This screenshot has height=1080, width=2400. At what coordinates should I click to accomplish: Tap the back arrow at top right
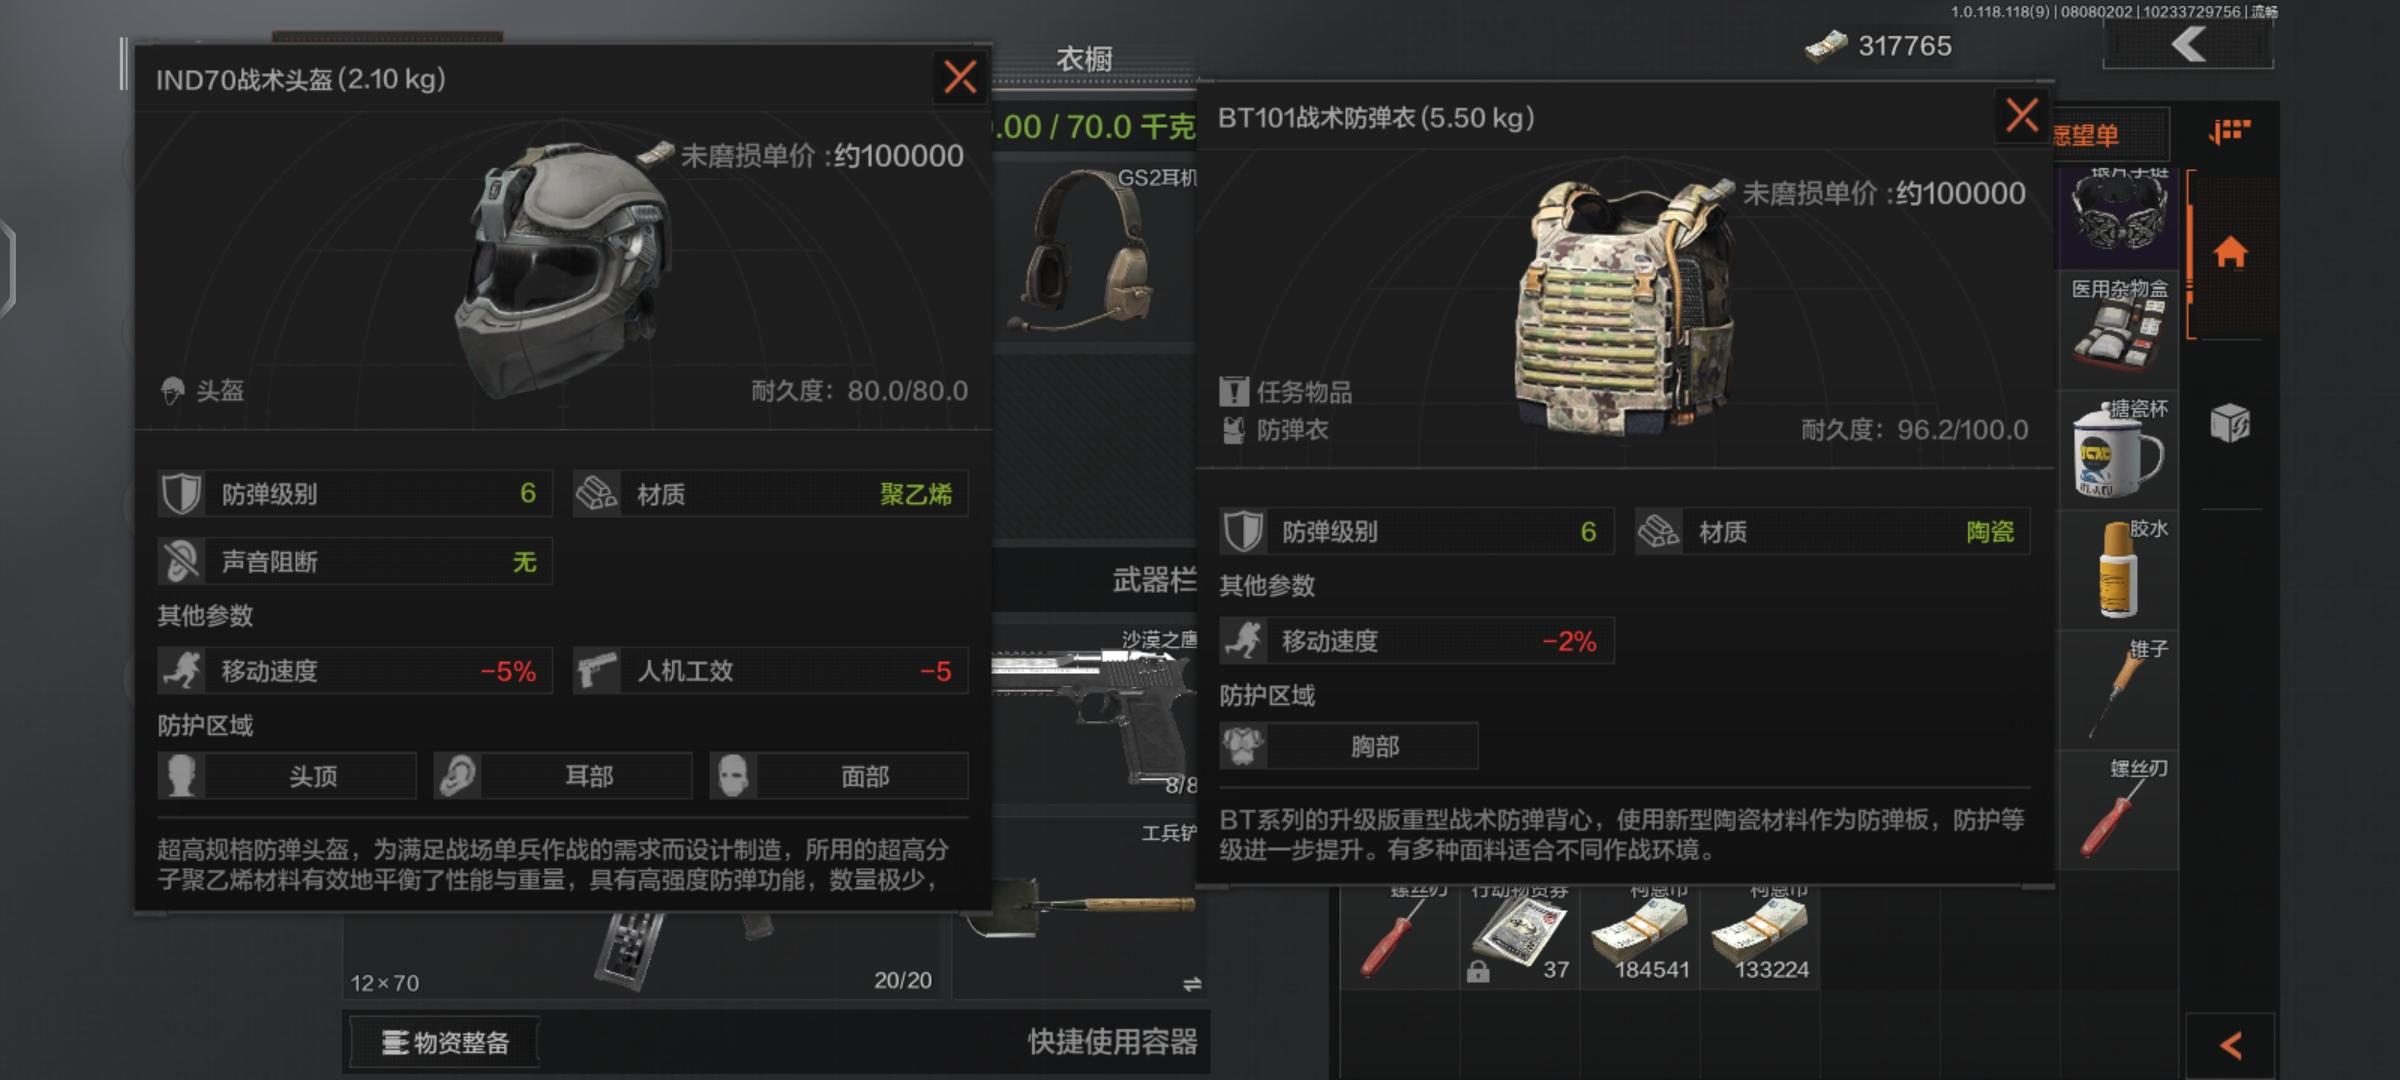point(2189,44)
